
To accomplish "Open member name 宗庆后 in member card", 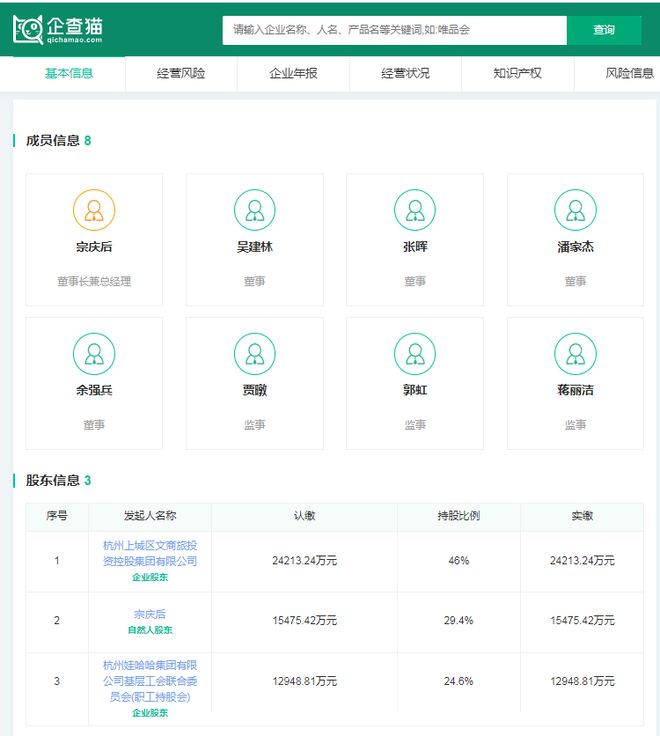I will 94,247.
